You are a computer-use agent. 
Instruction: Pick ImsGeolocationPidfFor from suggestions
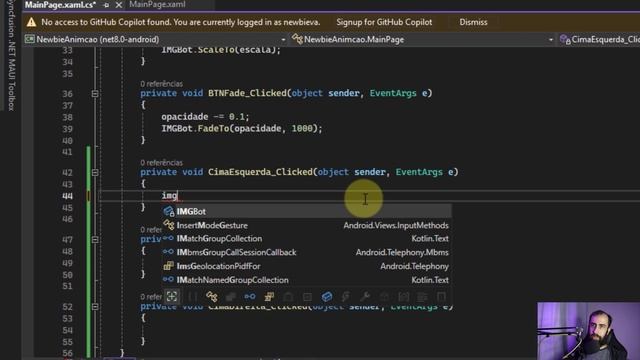pyautogui.click(x=307, y=266)
